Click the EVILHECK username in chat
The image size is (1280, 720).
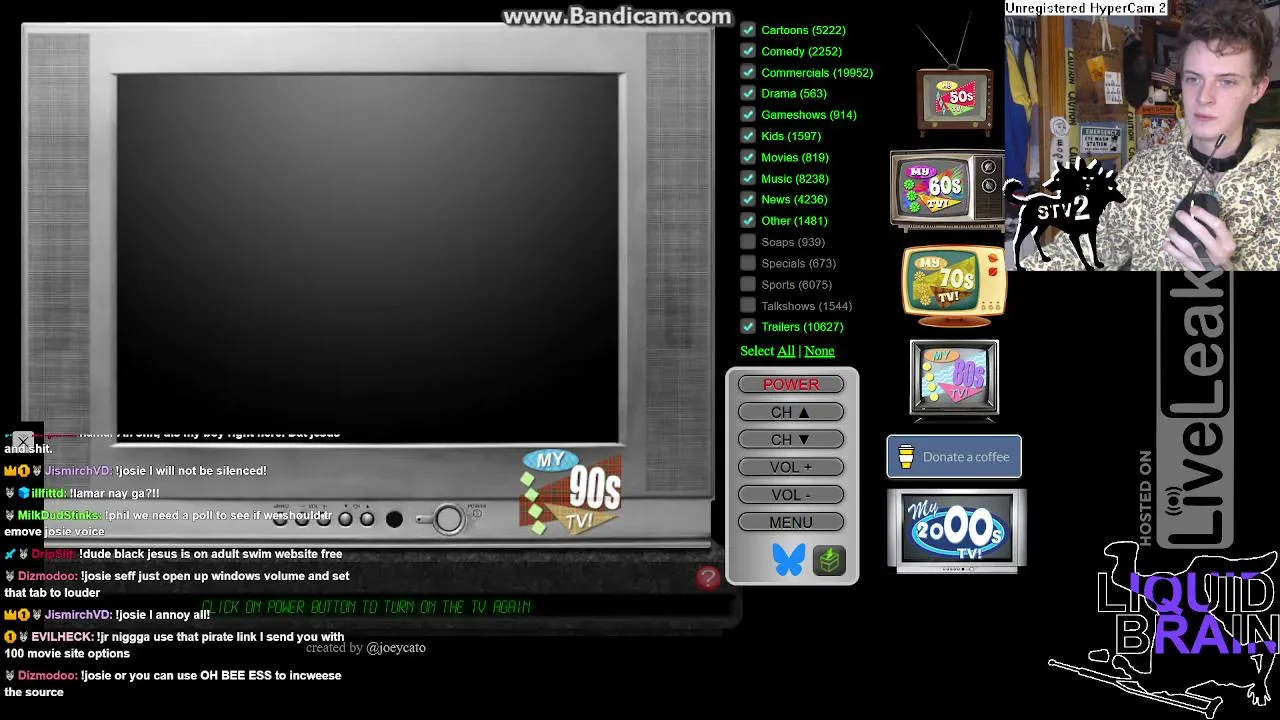(x=61, y=637)
